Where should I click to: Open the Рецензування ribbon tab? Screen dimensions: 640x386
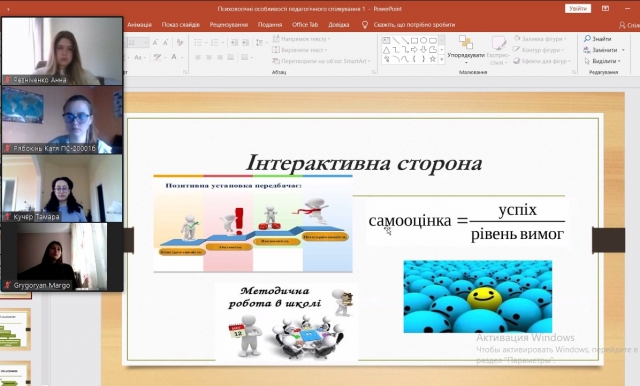point(229,24)
